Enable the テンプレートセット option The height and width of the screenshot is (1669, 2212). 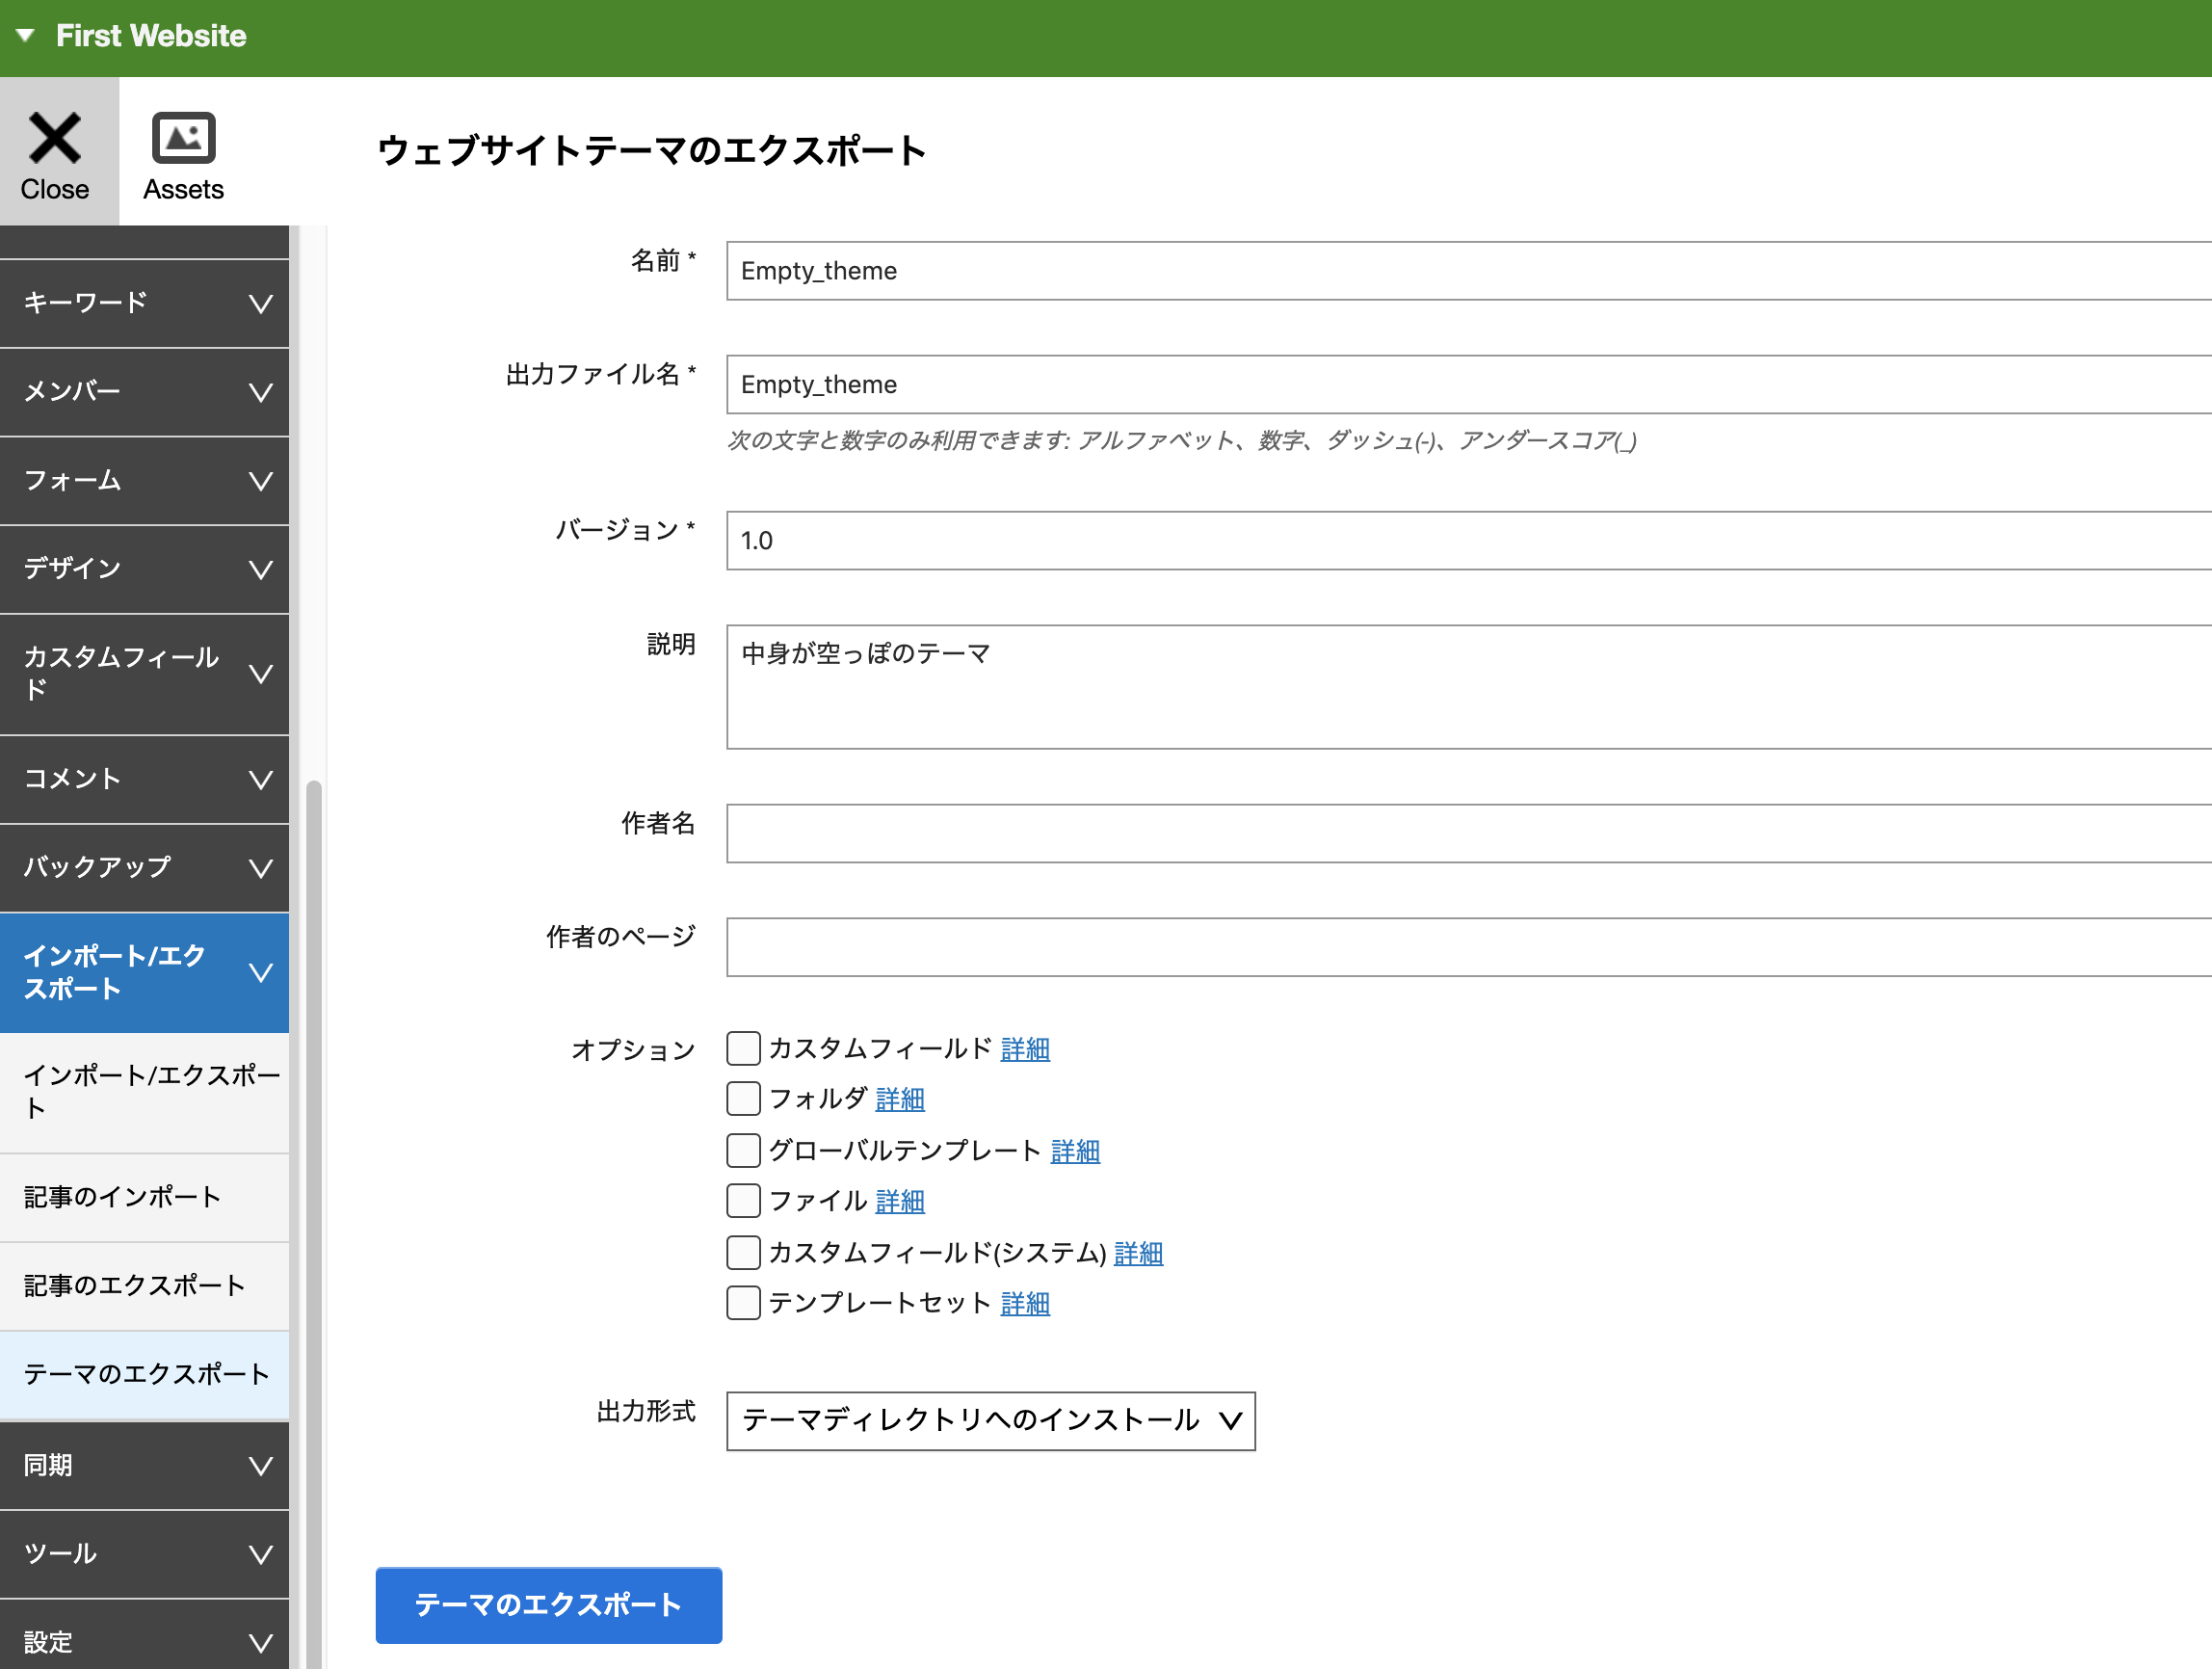[x=743, y=1303]
